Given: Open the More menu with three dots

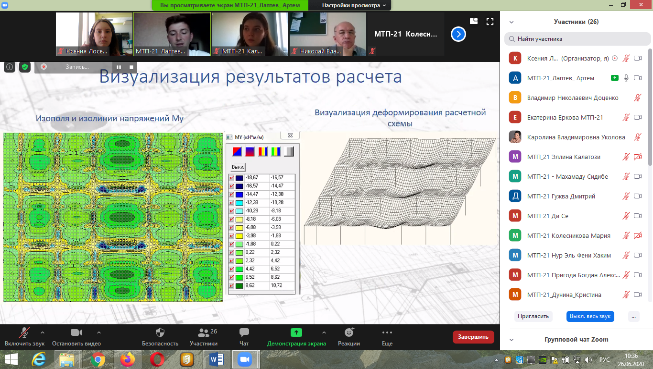Looking at the screenshot, I should pyautogui.click(x=387, y=337).
